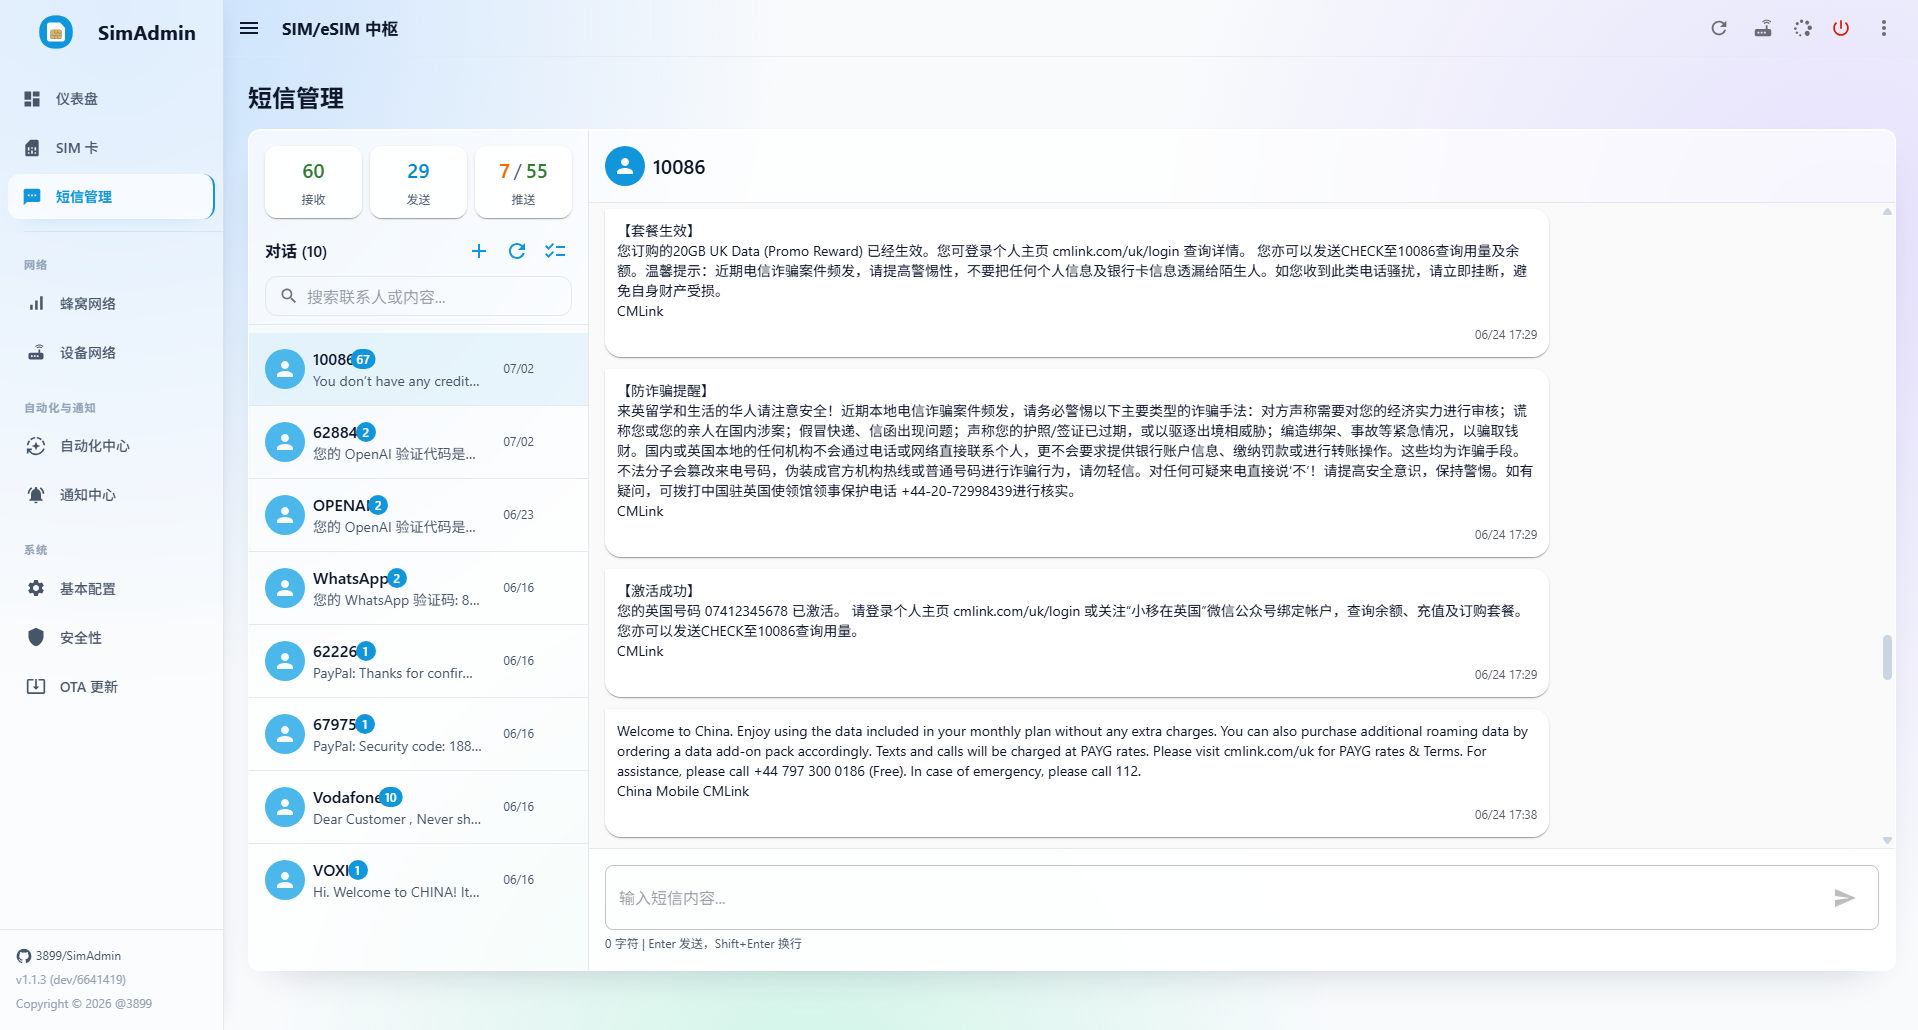
Task: Click the 10 unread badge on Vodafone
Action: tap(391, 797)
